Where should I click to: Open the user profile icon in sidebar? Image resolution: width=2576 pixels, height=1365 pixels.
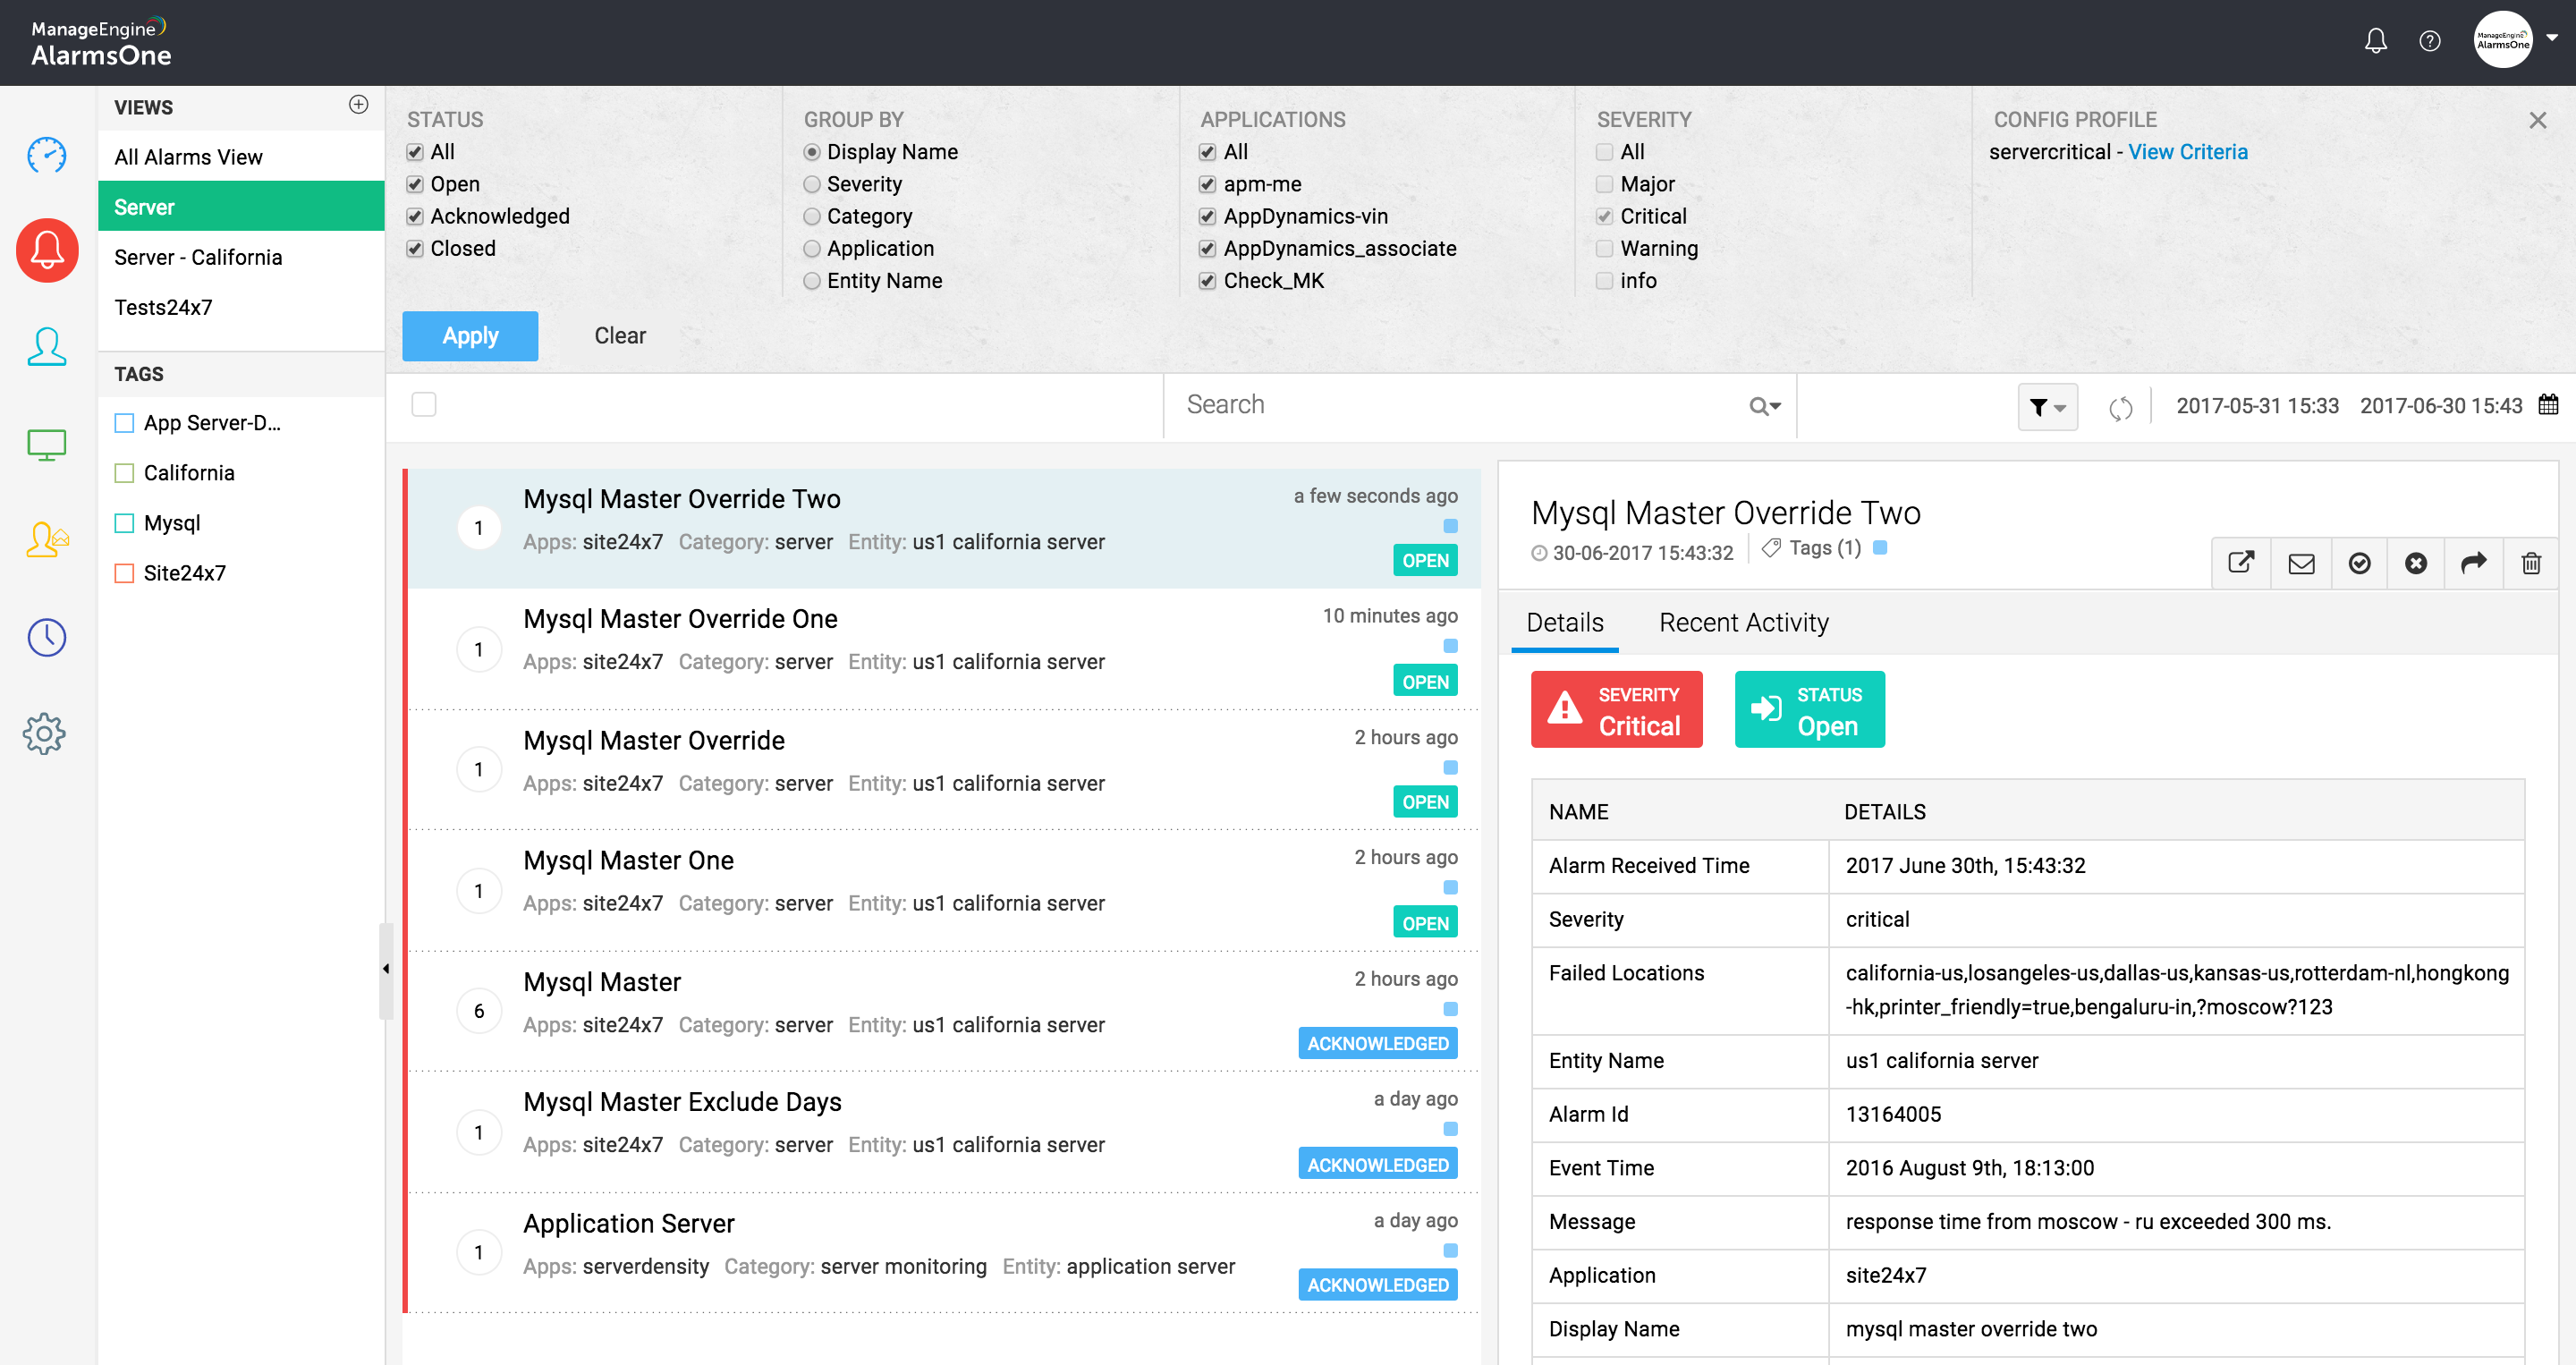[46, 347]
